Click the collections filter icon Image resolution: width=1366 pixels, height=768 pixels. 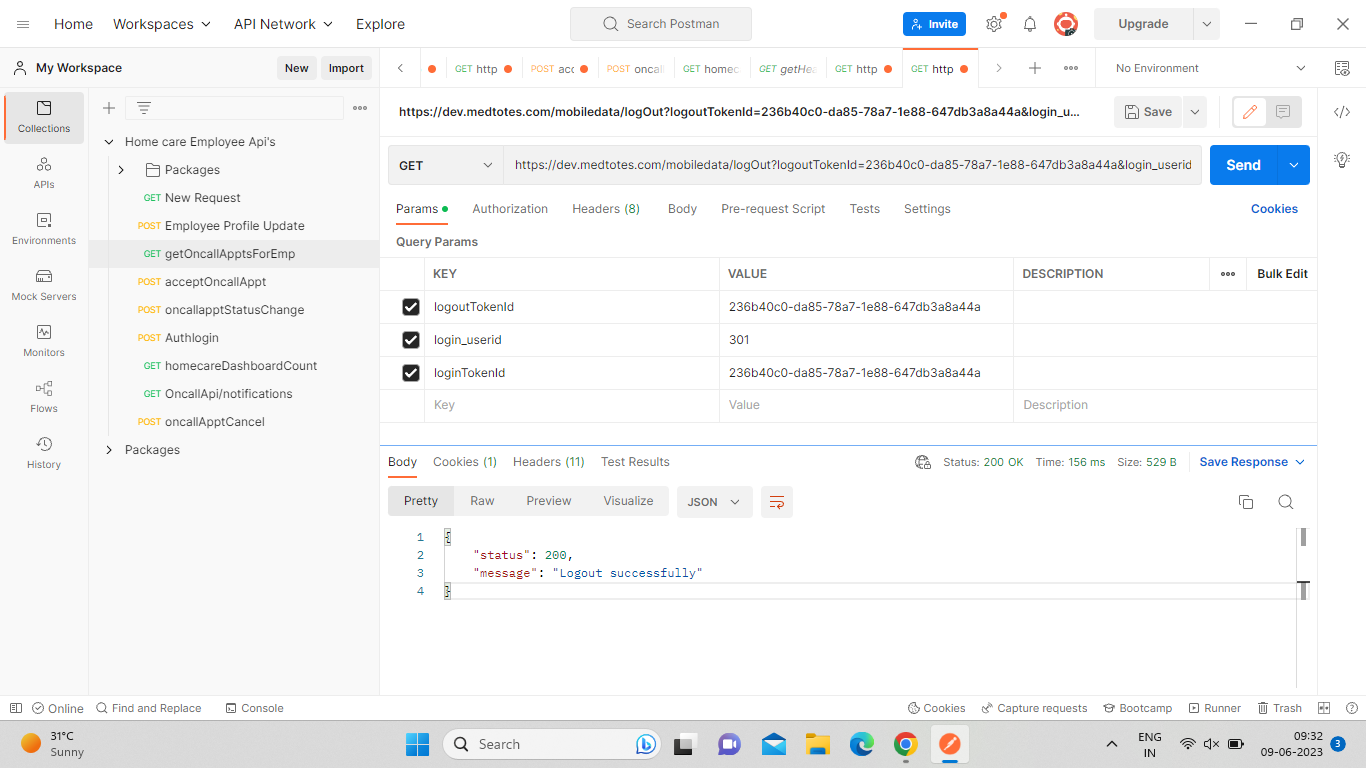click(144, 108)
